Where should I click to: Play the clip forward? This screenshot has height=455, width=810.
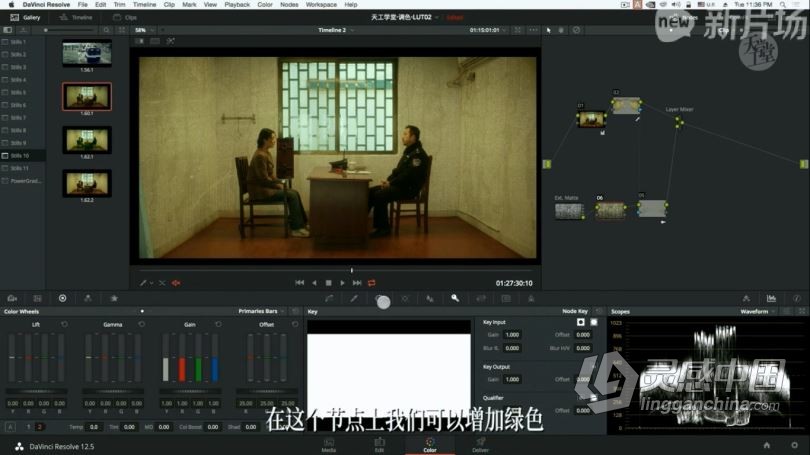342,283
